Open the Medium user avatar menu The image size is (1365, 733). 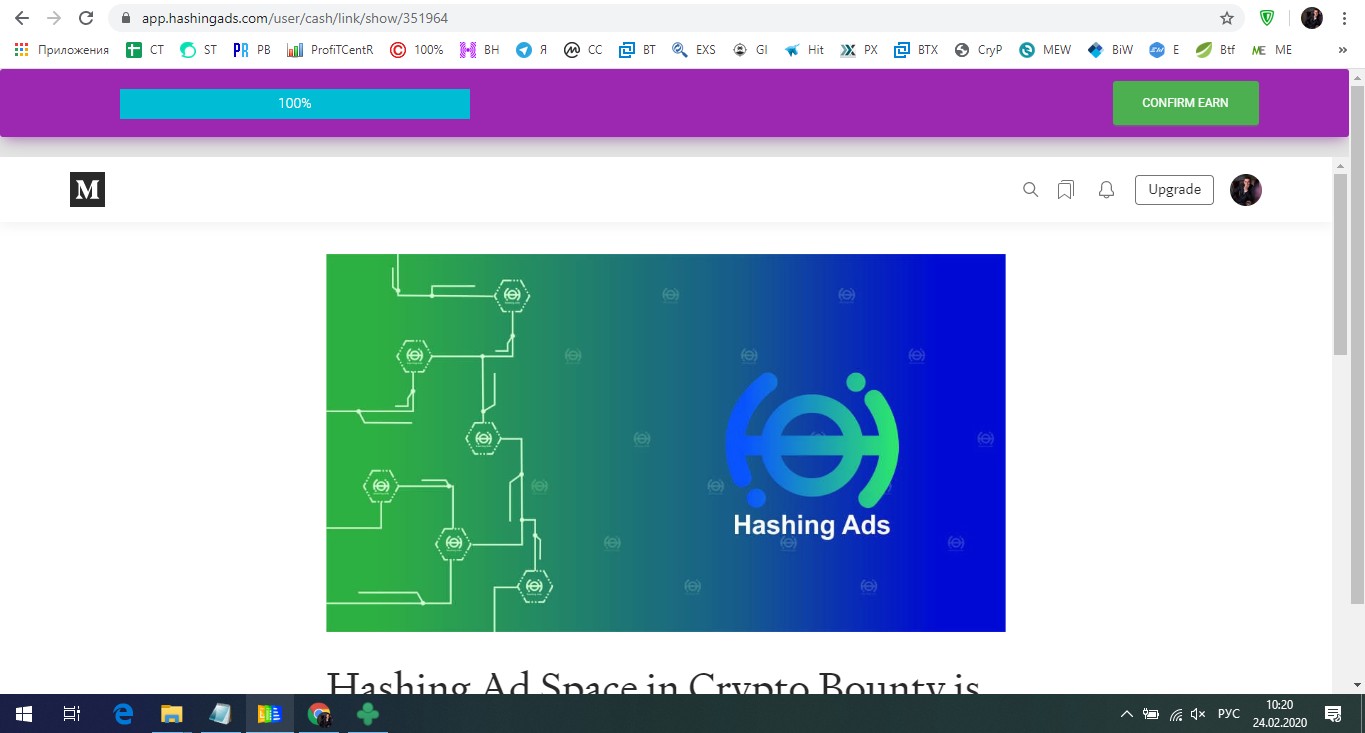click(1246, 190)
